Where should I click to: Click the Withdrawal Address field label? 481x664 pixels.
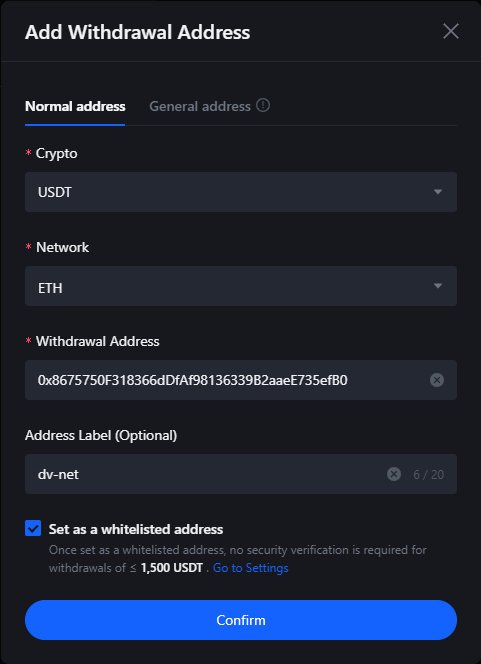click(97, 341)
